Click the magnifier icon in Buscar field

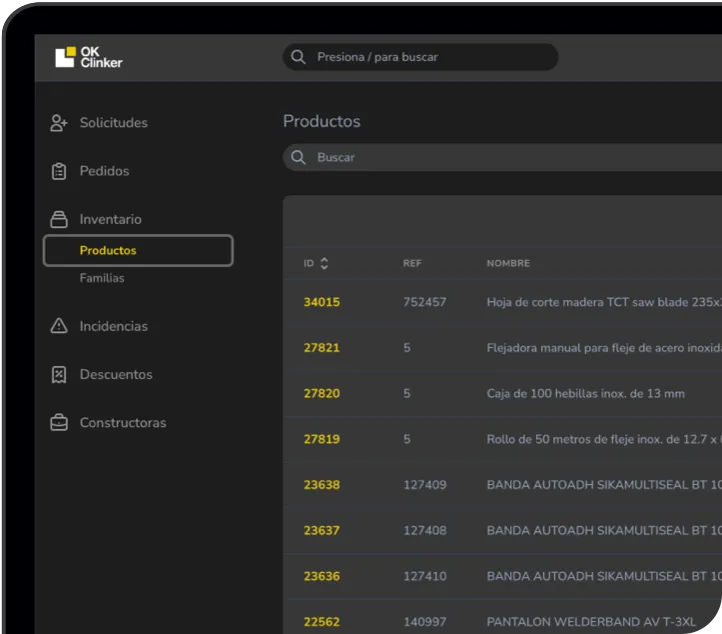pyautogui.click(x=298, y=157)
